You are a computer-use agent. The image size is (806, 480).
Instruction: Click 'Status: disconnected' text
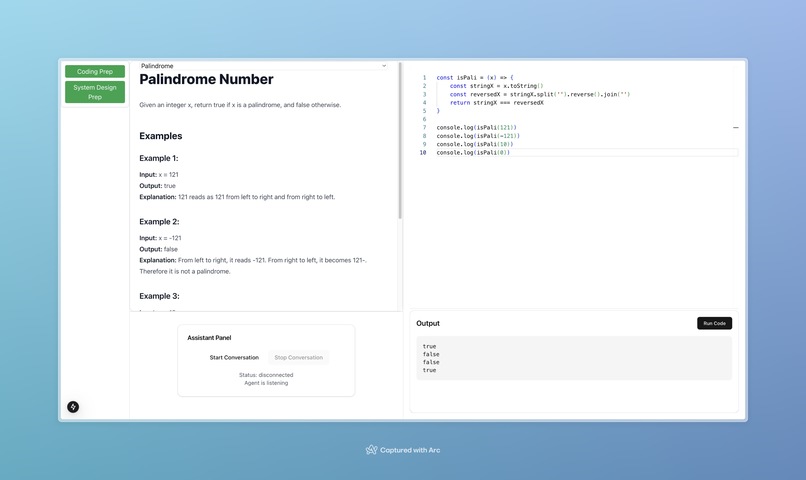266,375
